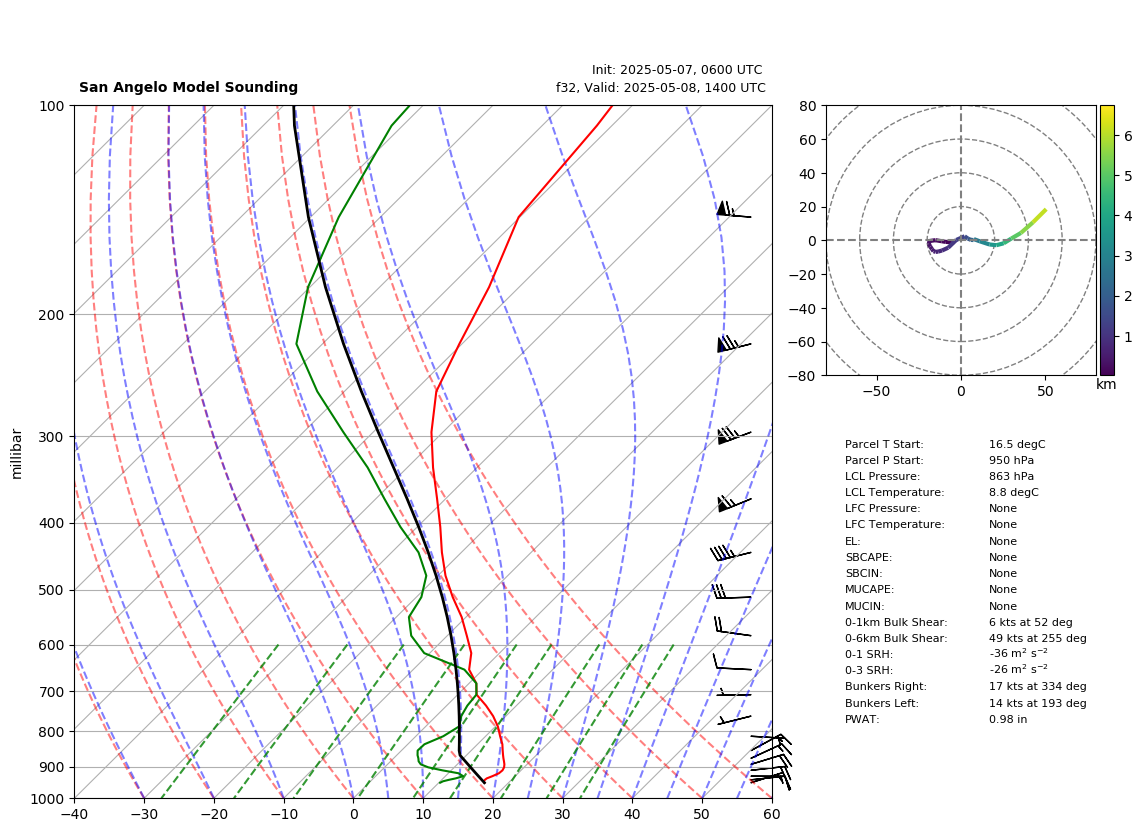The height and width of the screenshot is (832, 1142).
Task: Click the 100 pressure tick label
Action: coord(52,106)
